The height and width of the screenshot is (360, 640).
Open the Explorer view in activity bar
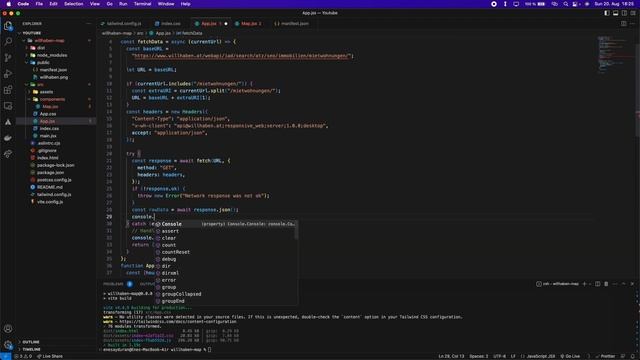[x=8, y=26]
